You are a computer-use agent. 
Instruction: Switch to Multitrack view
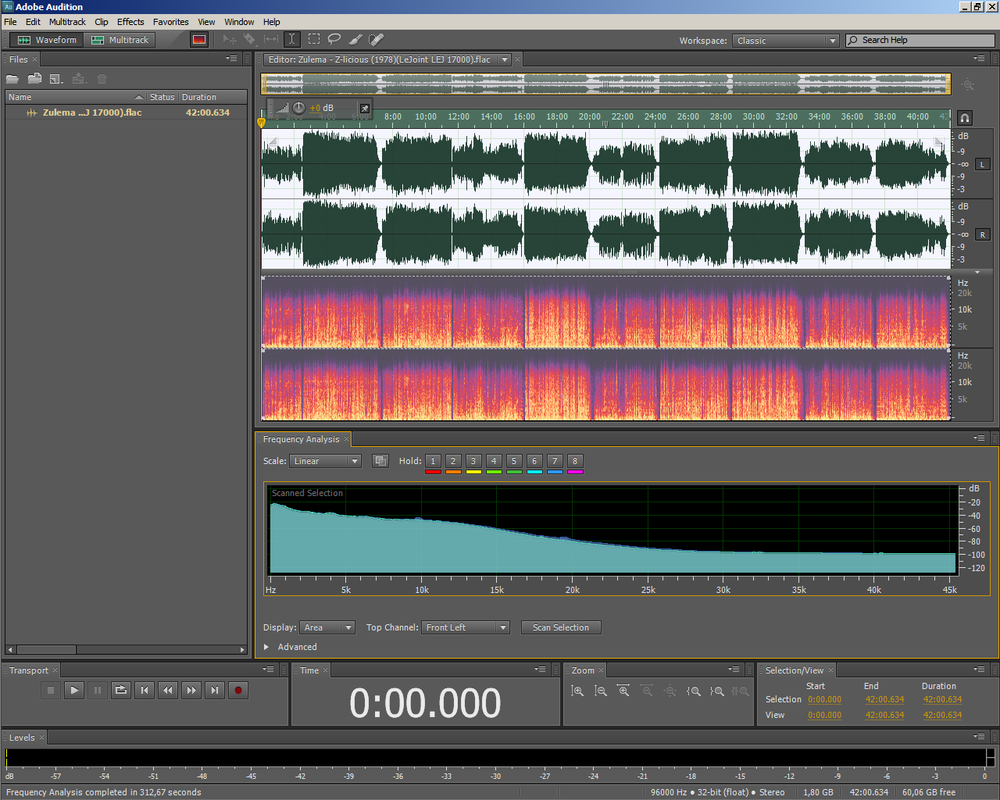coord(120,40)
